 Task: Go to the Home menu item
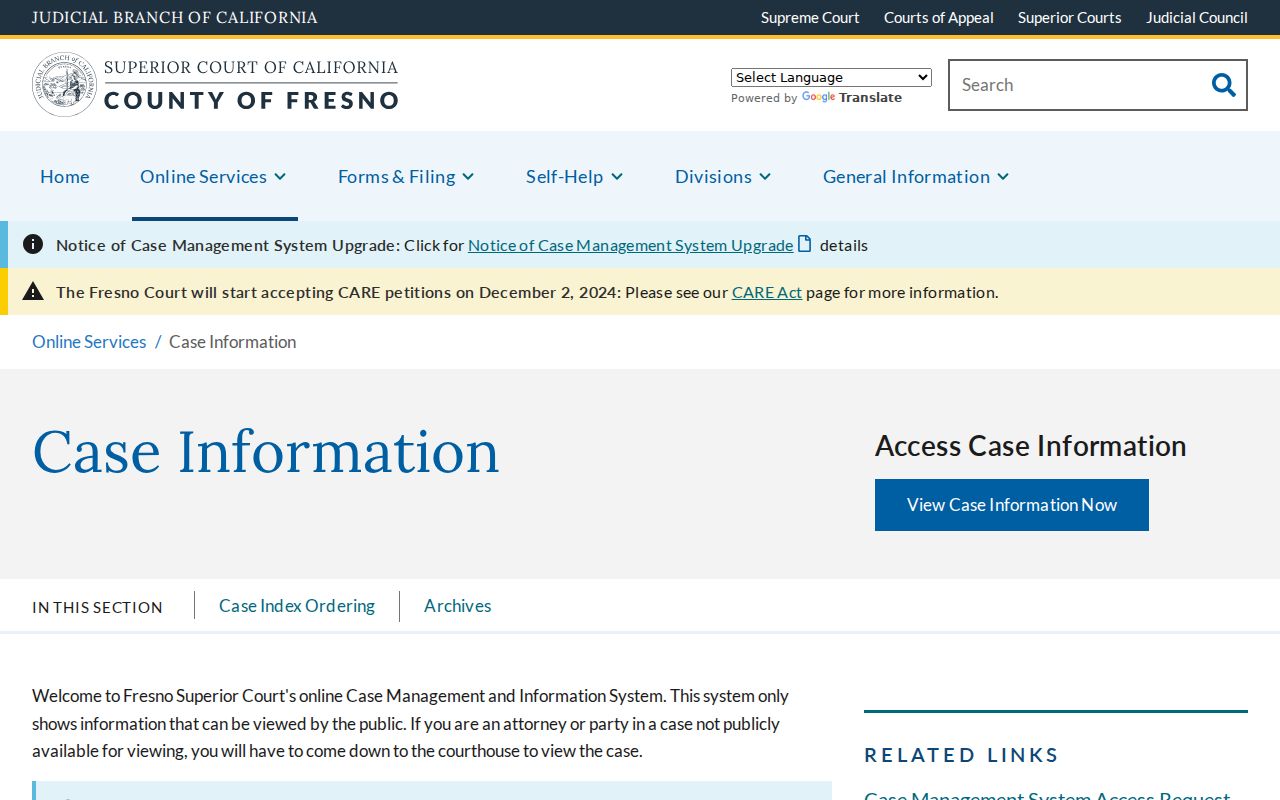65,176
